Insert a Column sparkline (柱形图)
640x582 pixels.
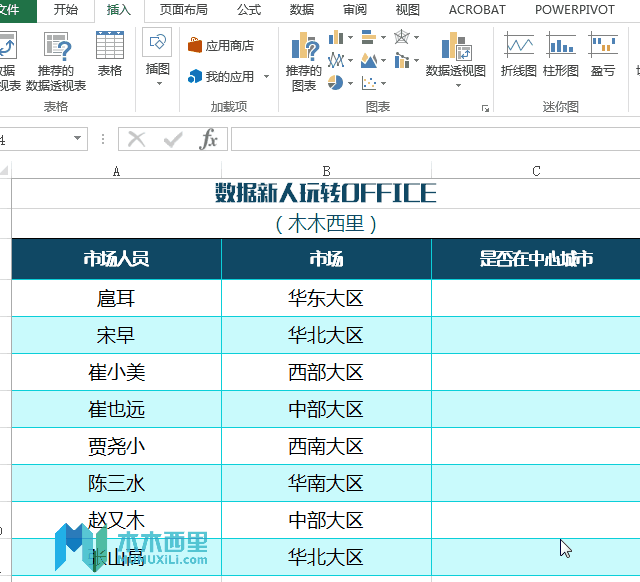coord(561,55)
